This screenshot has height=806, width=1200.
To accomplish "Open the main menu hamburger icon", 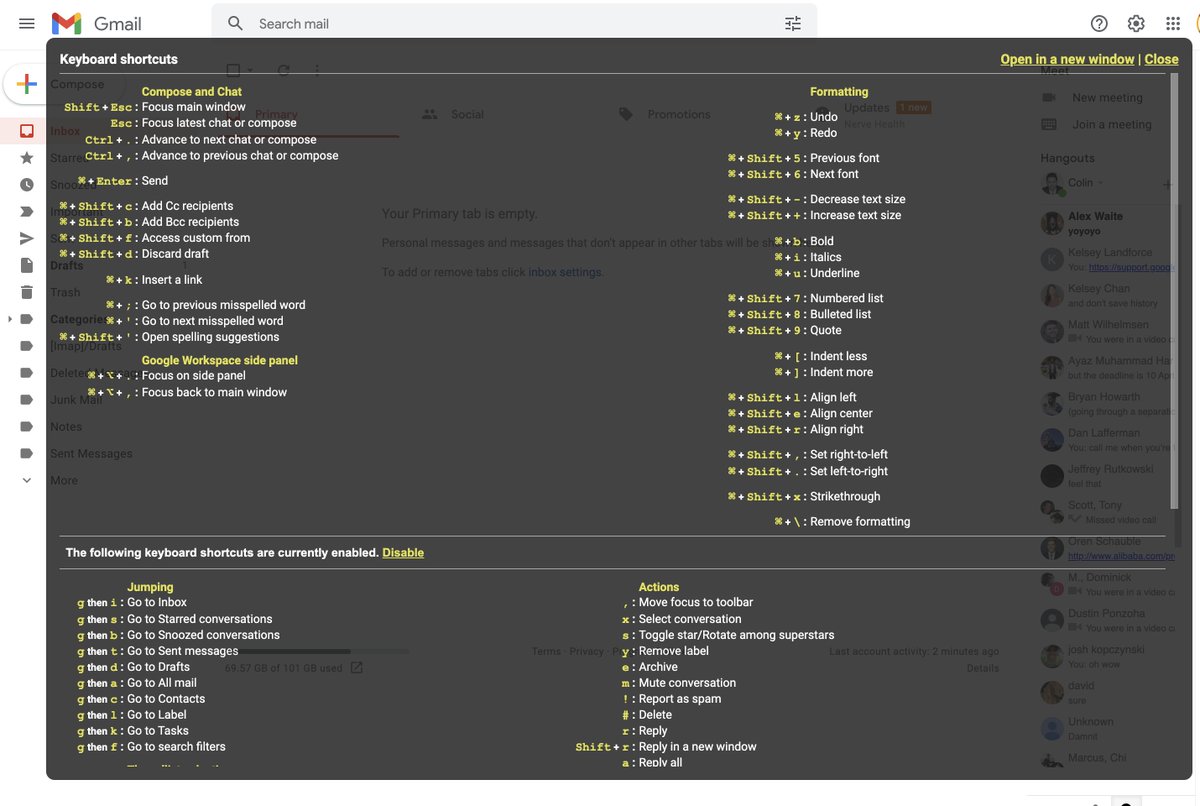I will [x=27, y=23].
